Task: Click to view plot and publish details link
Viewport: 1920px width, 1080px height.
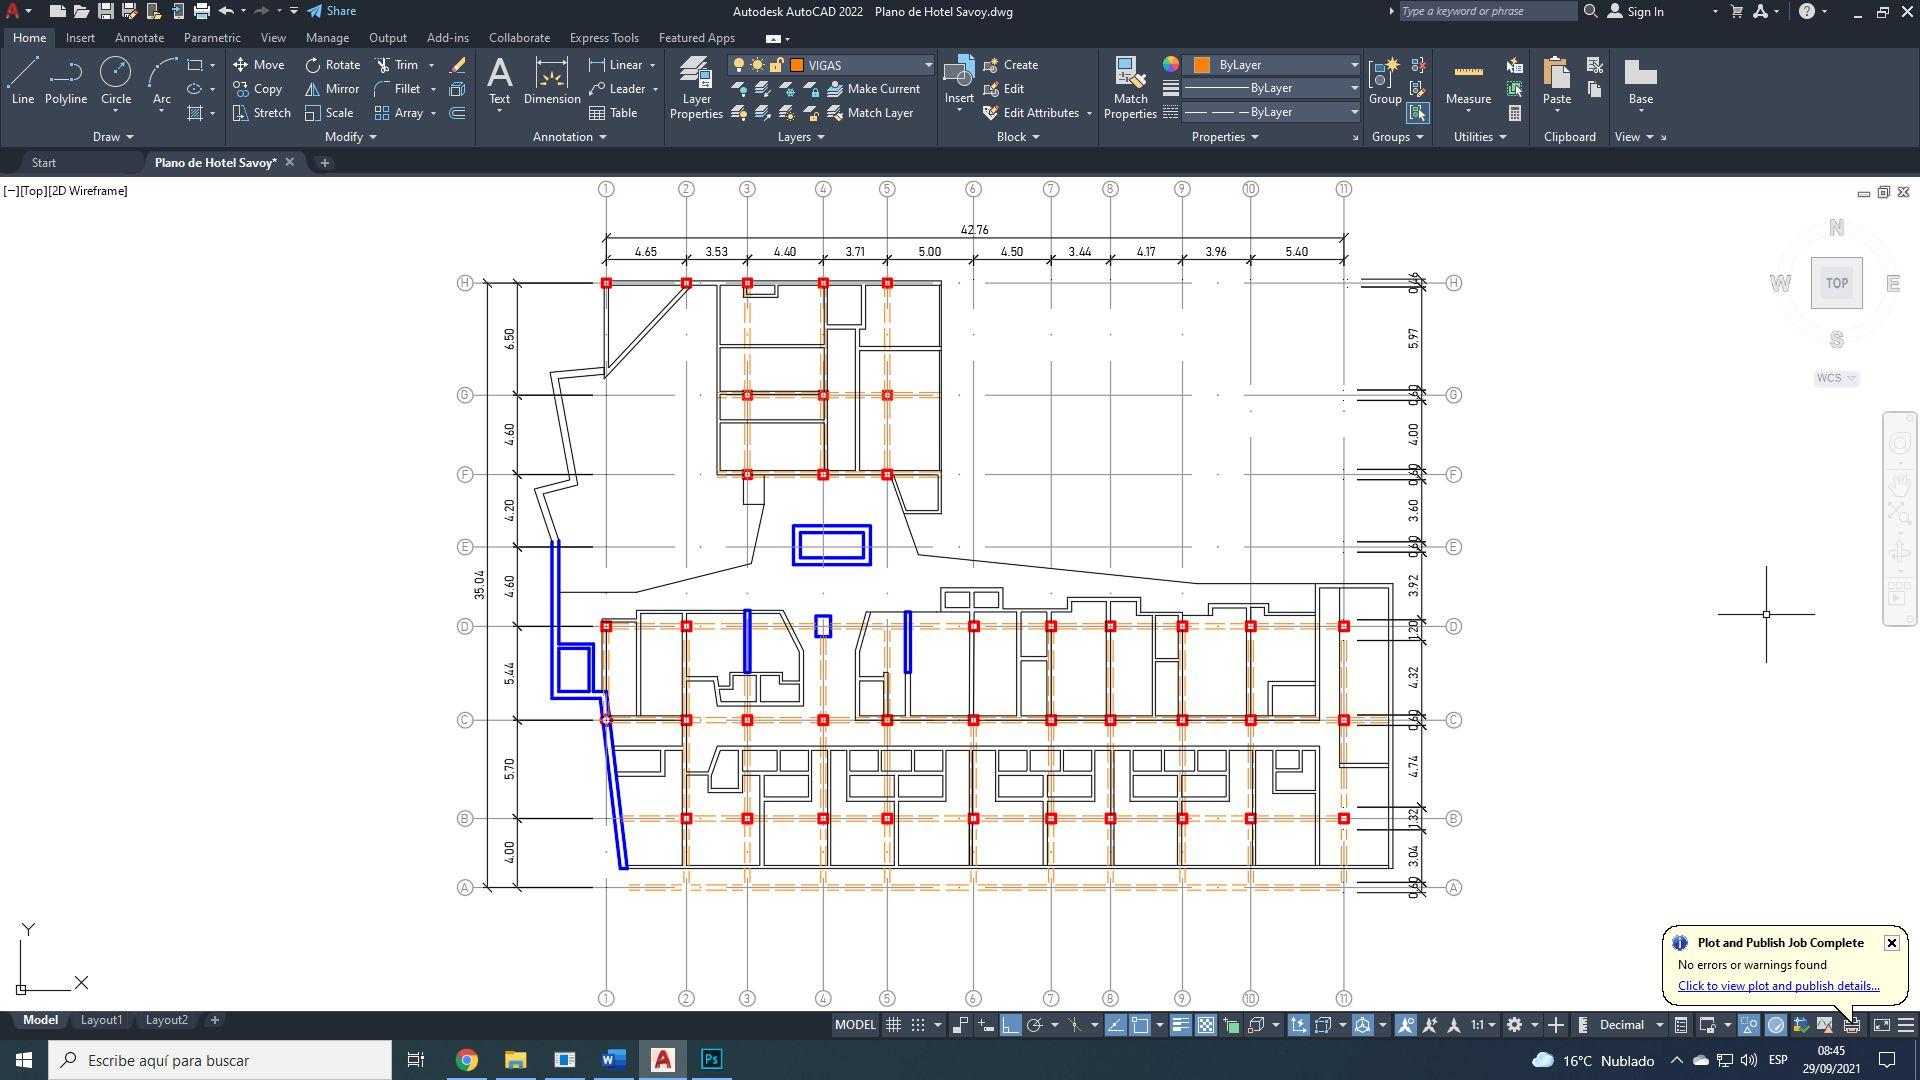Action: 1778,986
